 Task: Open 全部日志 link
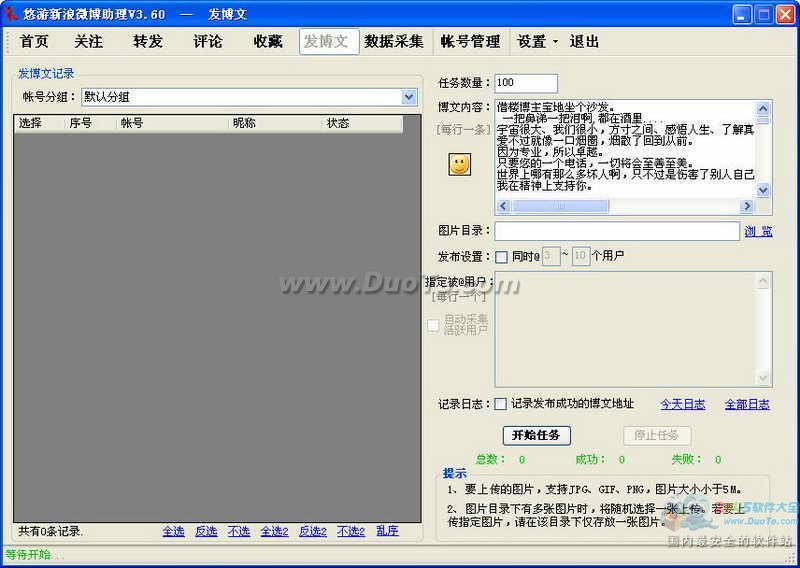(747, 405)
